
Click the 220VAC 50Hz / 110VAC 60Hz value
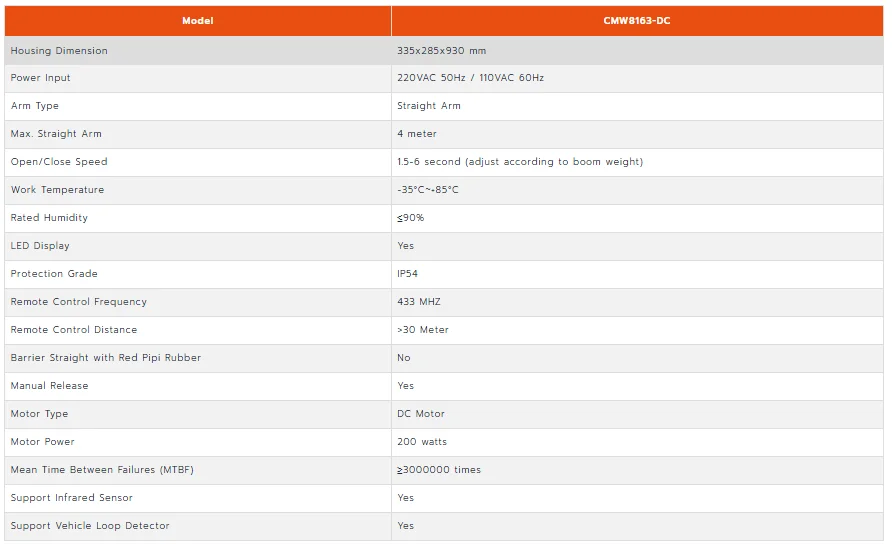(x=470, y=78)
